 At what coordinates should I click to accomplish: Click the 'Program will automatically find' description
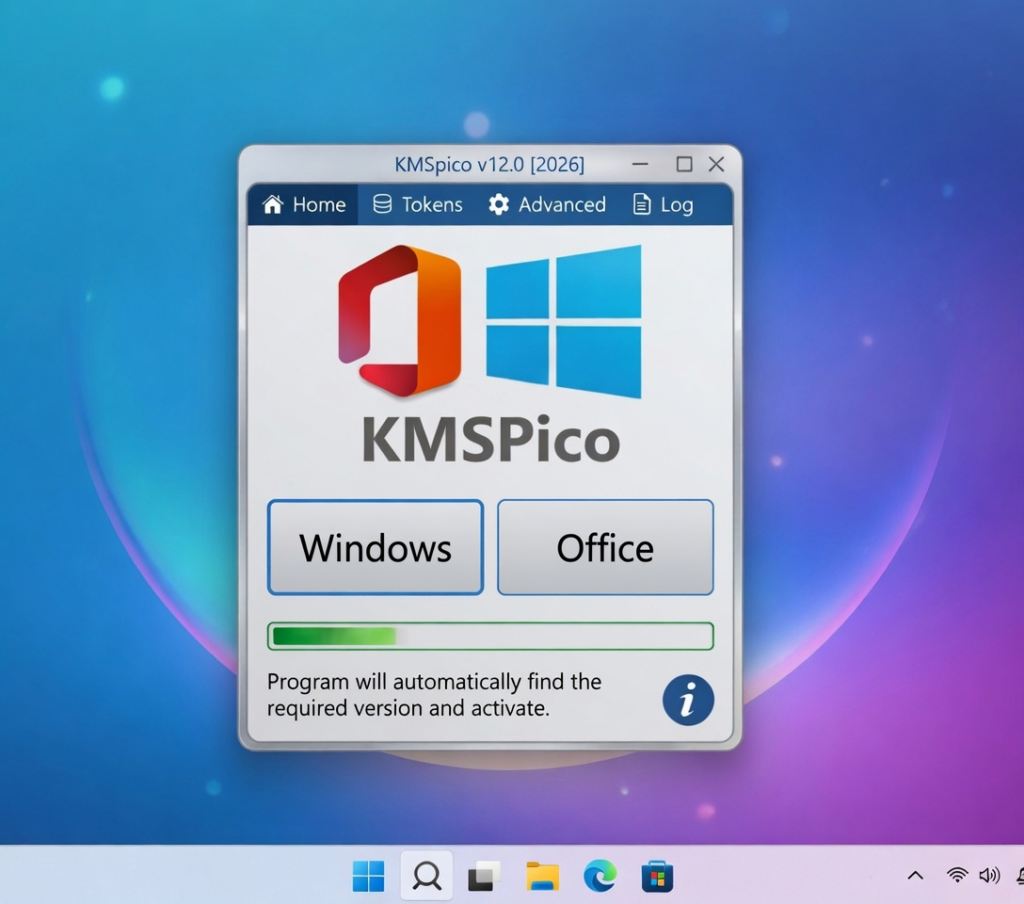pyautogui.click(x=434, y=695)
